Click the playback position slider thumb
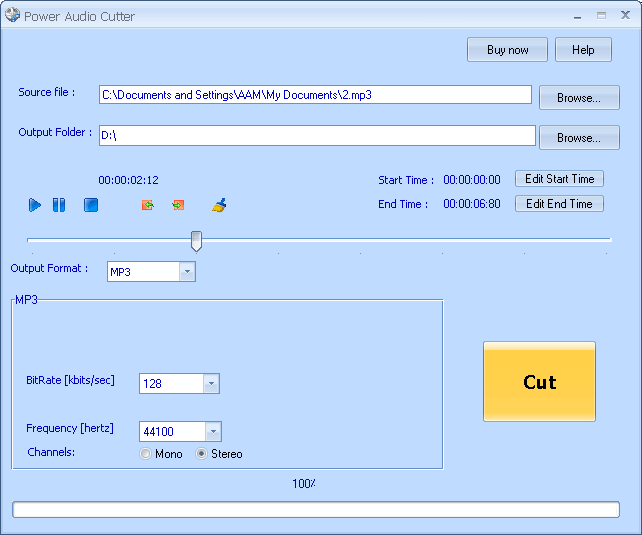 197,241
